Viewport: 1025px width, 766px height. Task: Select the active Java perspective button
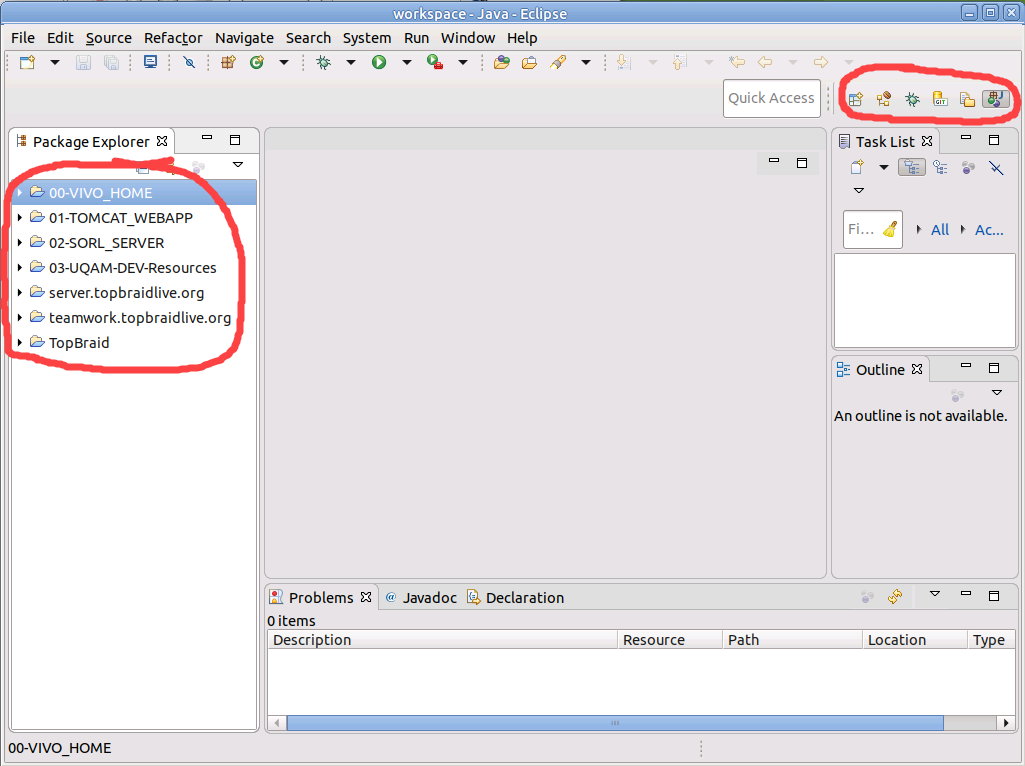coord(996,99)
